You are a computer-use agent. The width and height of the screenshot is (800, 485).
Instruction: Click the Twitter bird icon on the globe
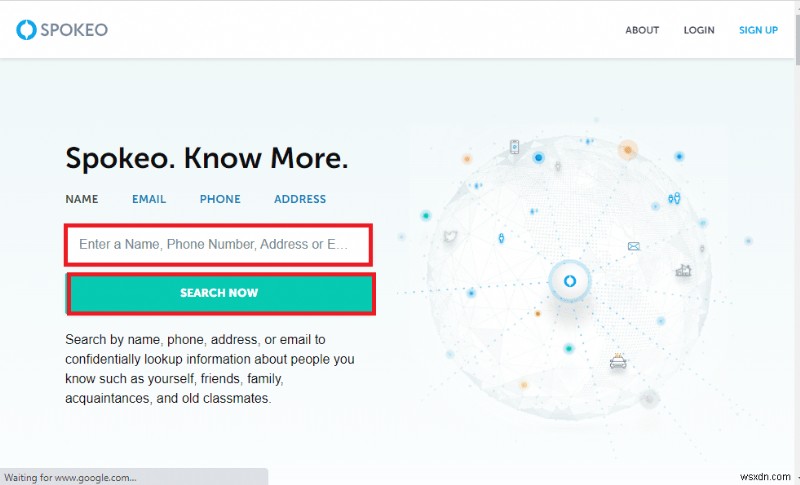[x=450, y=237]
